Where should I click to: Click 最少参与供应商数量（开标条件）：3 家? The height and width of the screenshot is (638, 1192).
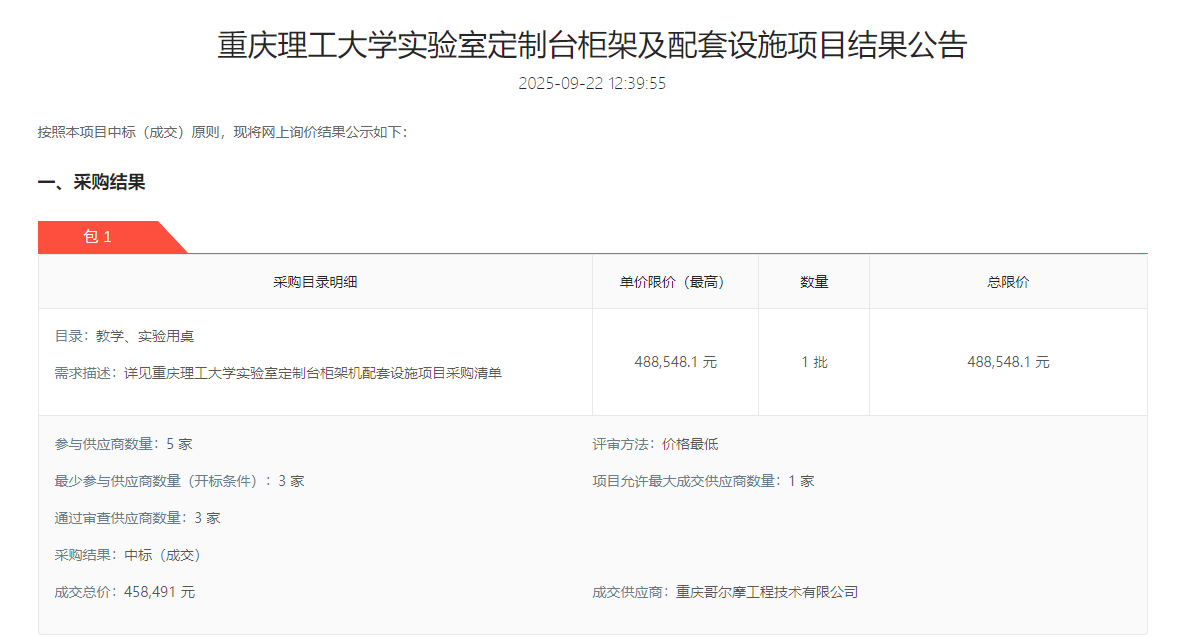click(x=180, y=480)
